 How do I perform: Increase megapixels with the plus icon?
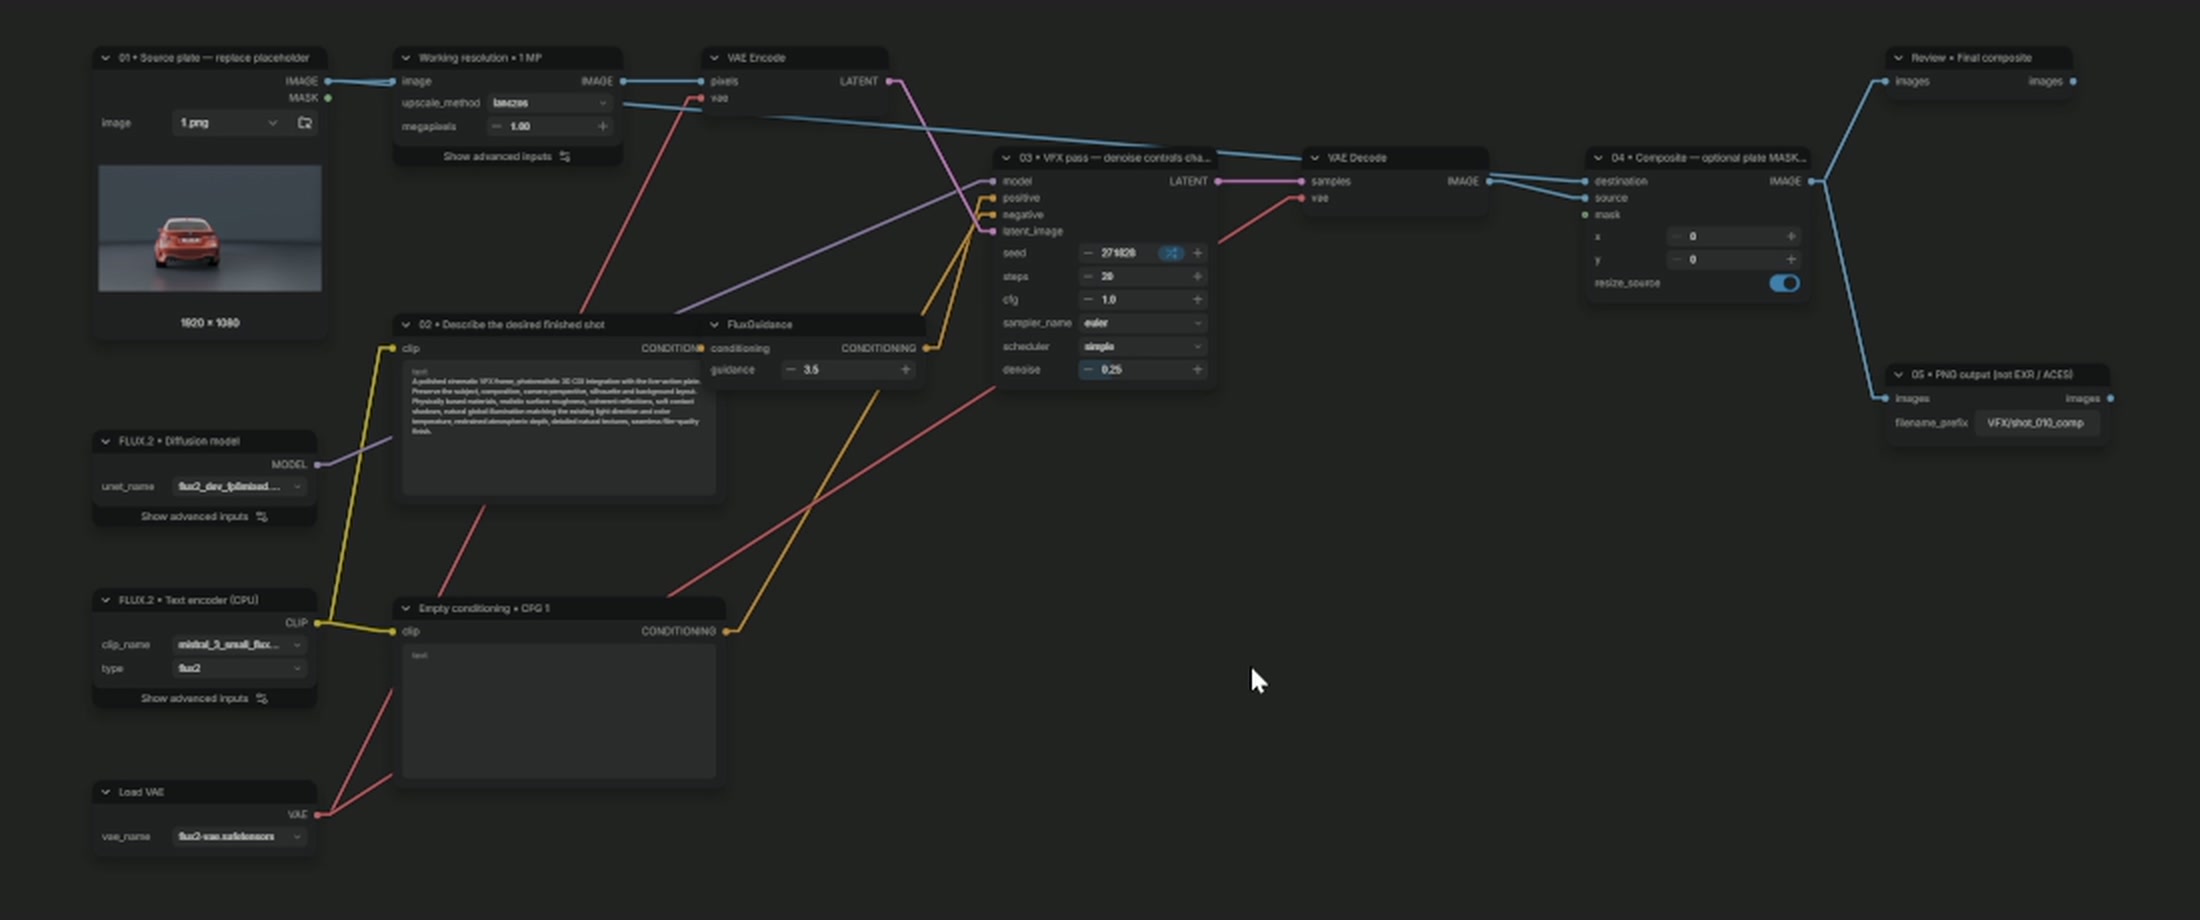click(x=602, y=126)
